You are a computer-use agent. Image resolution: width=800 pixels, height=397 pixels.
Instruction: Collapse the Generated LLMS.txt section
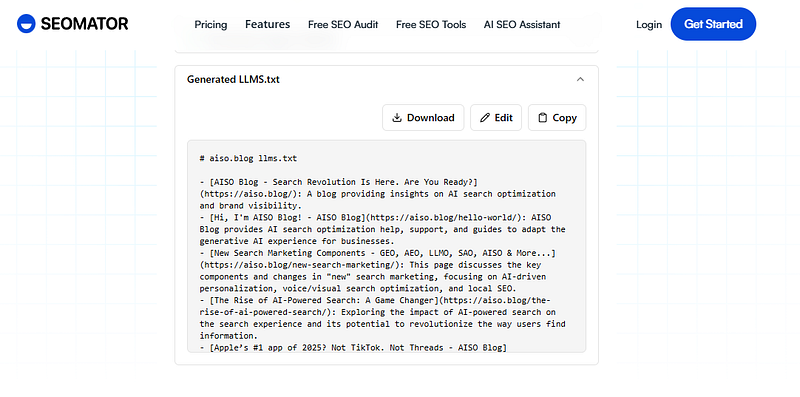(x=580, y=80)
